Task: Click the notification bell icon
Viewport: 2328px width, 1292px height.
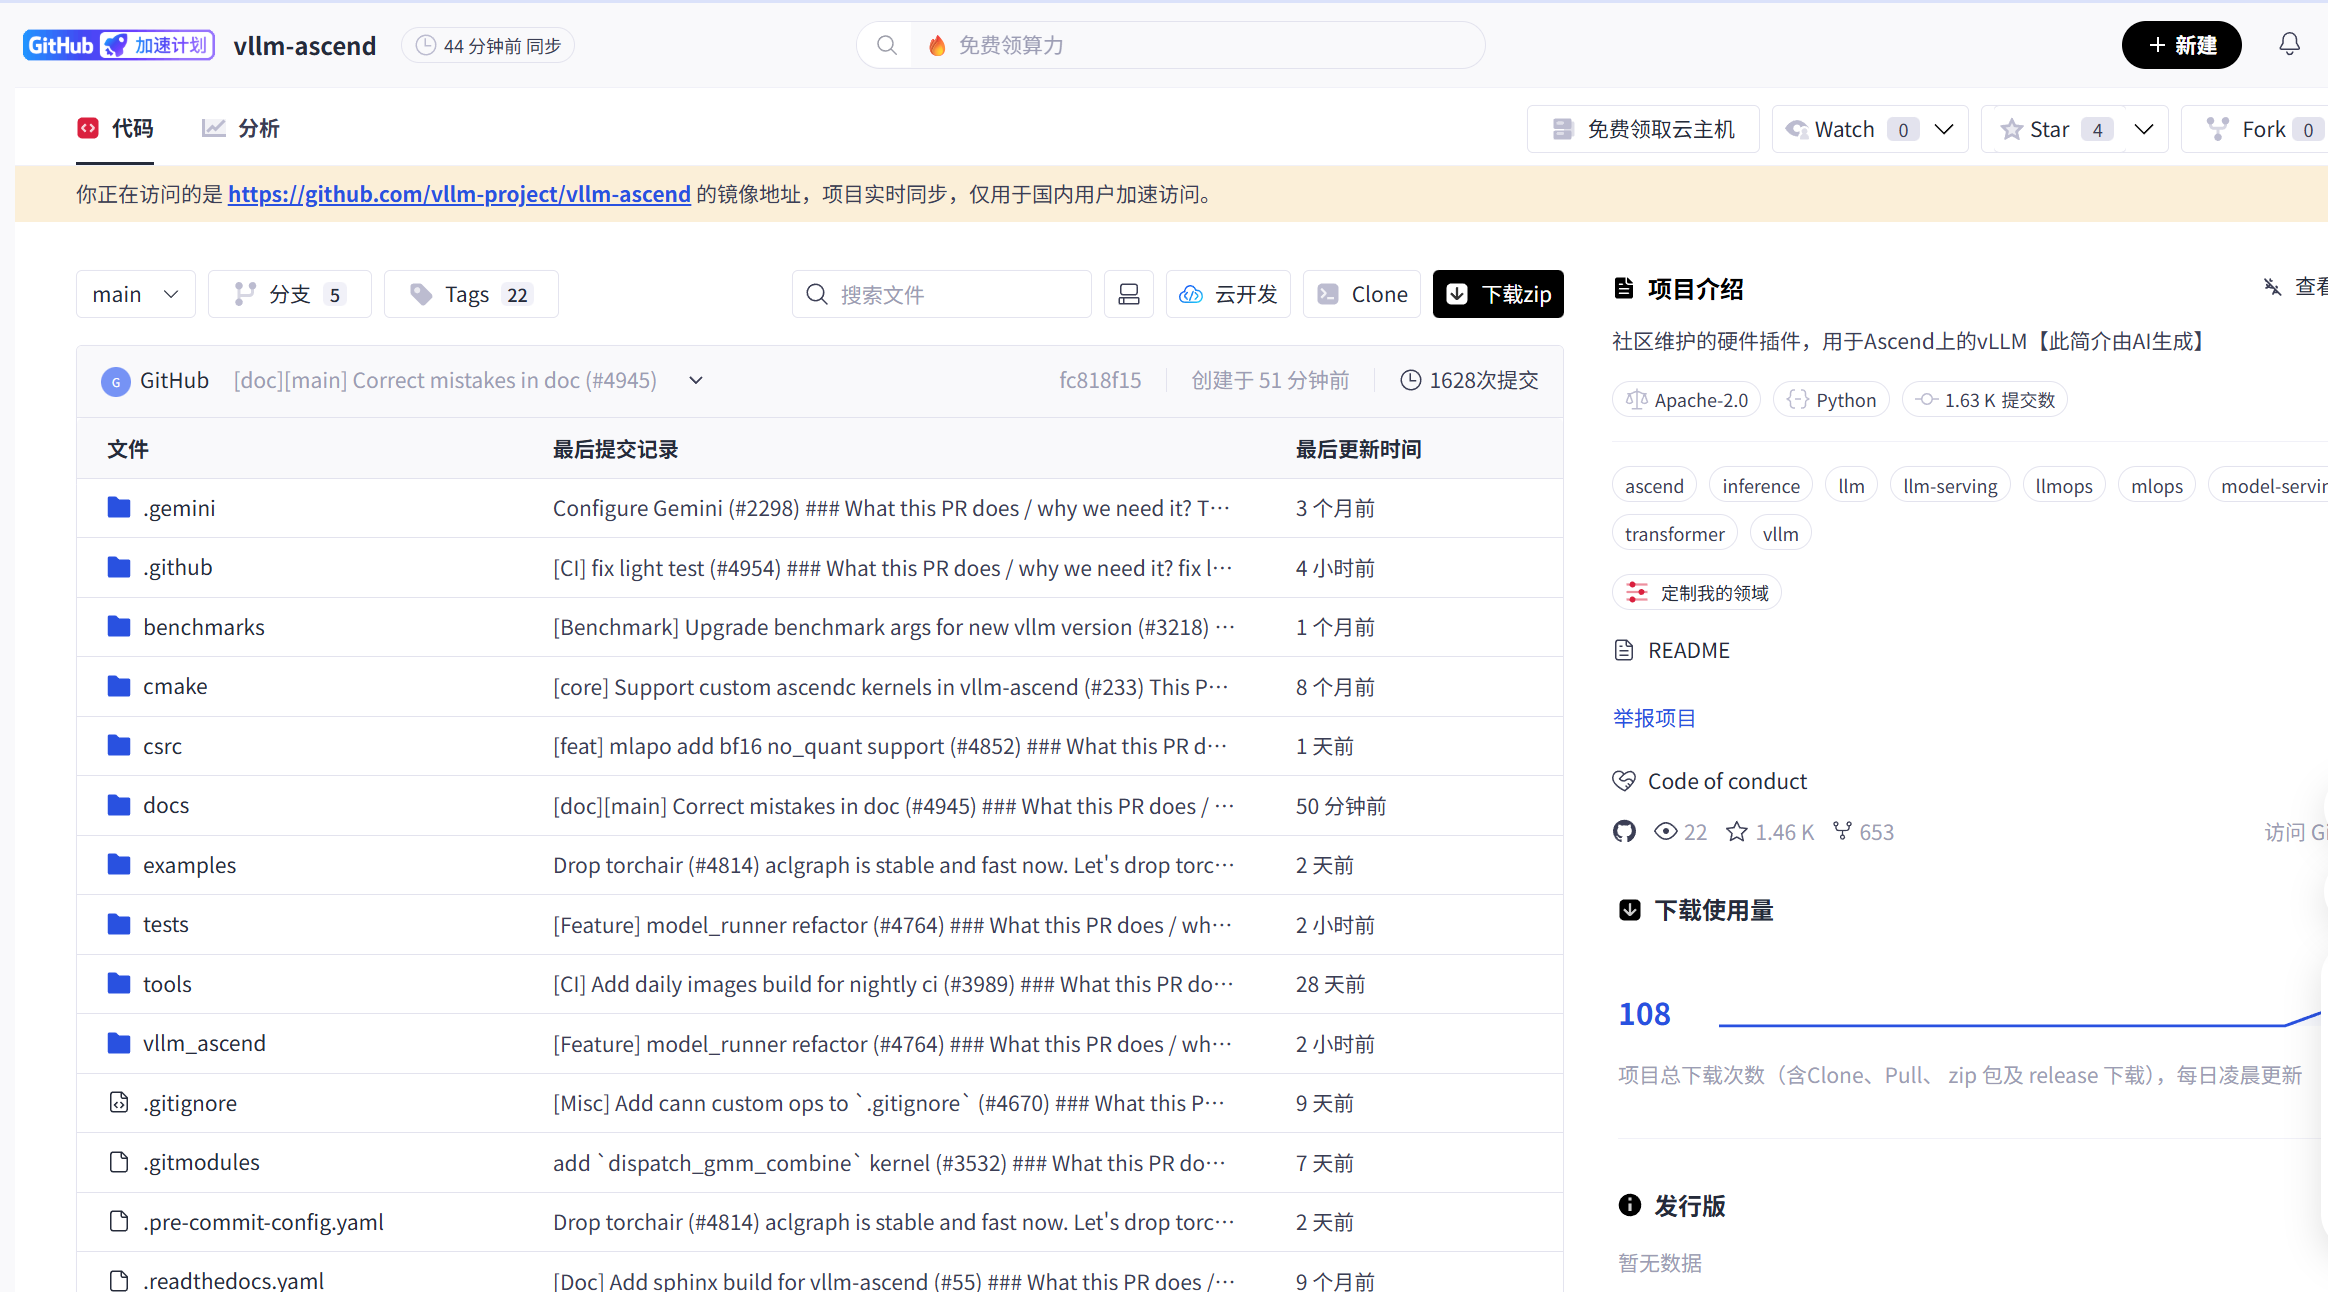Action: coord(2289,45)
